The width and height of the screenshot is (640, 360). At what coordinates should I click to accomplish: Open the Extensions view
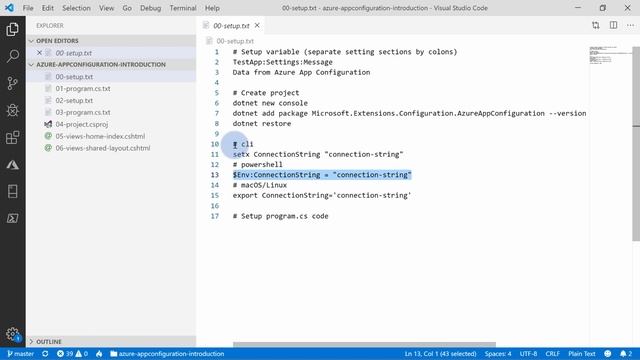coord(12,138)
